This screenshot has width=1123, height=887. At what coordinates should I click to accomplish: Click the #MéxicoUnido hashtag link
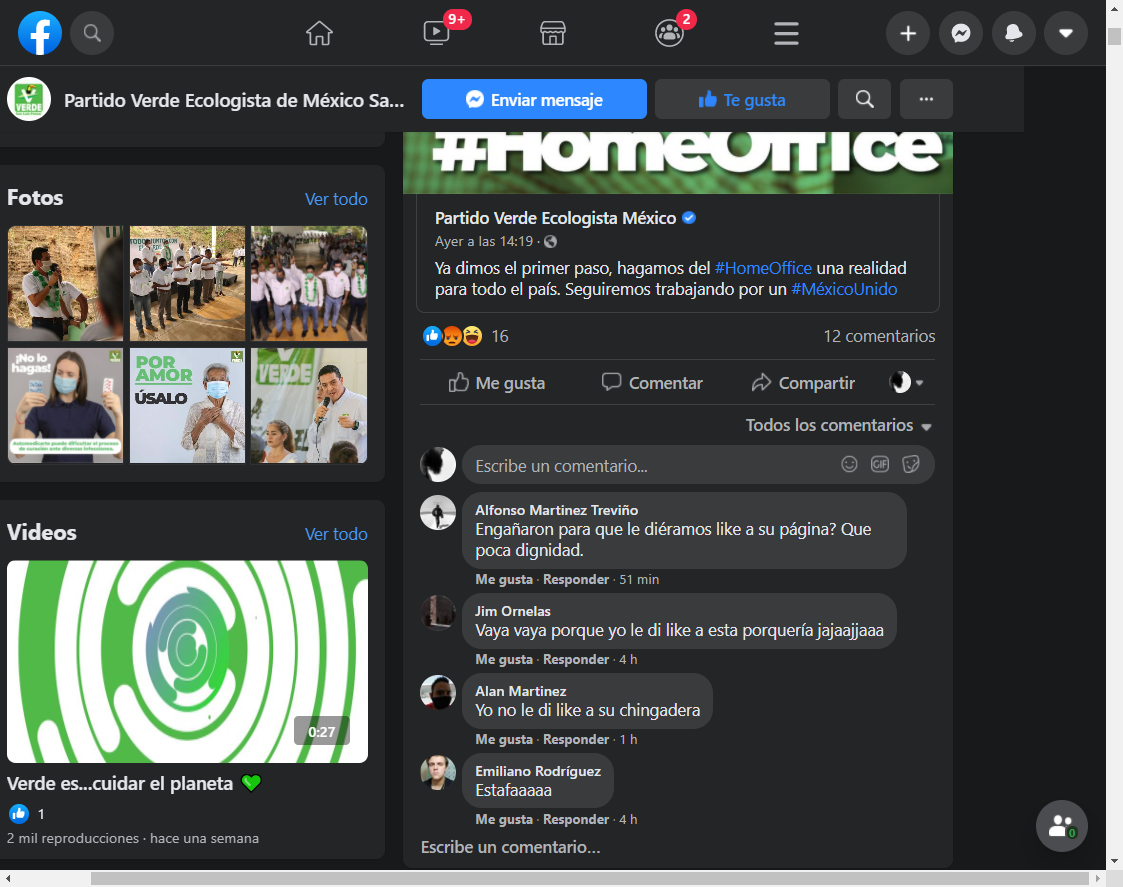pyautogui.click(x=844, y=289)
